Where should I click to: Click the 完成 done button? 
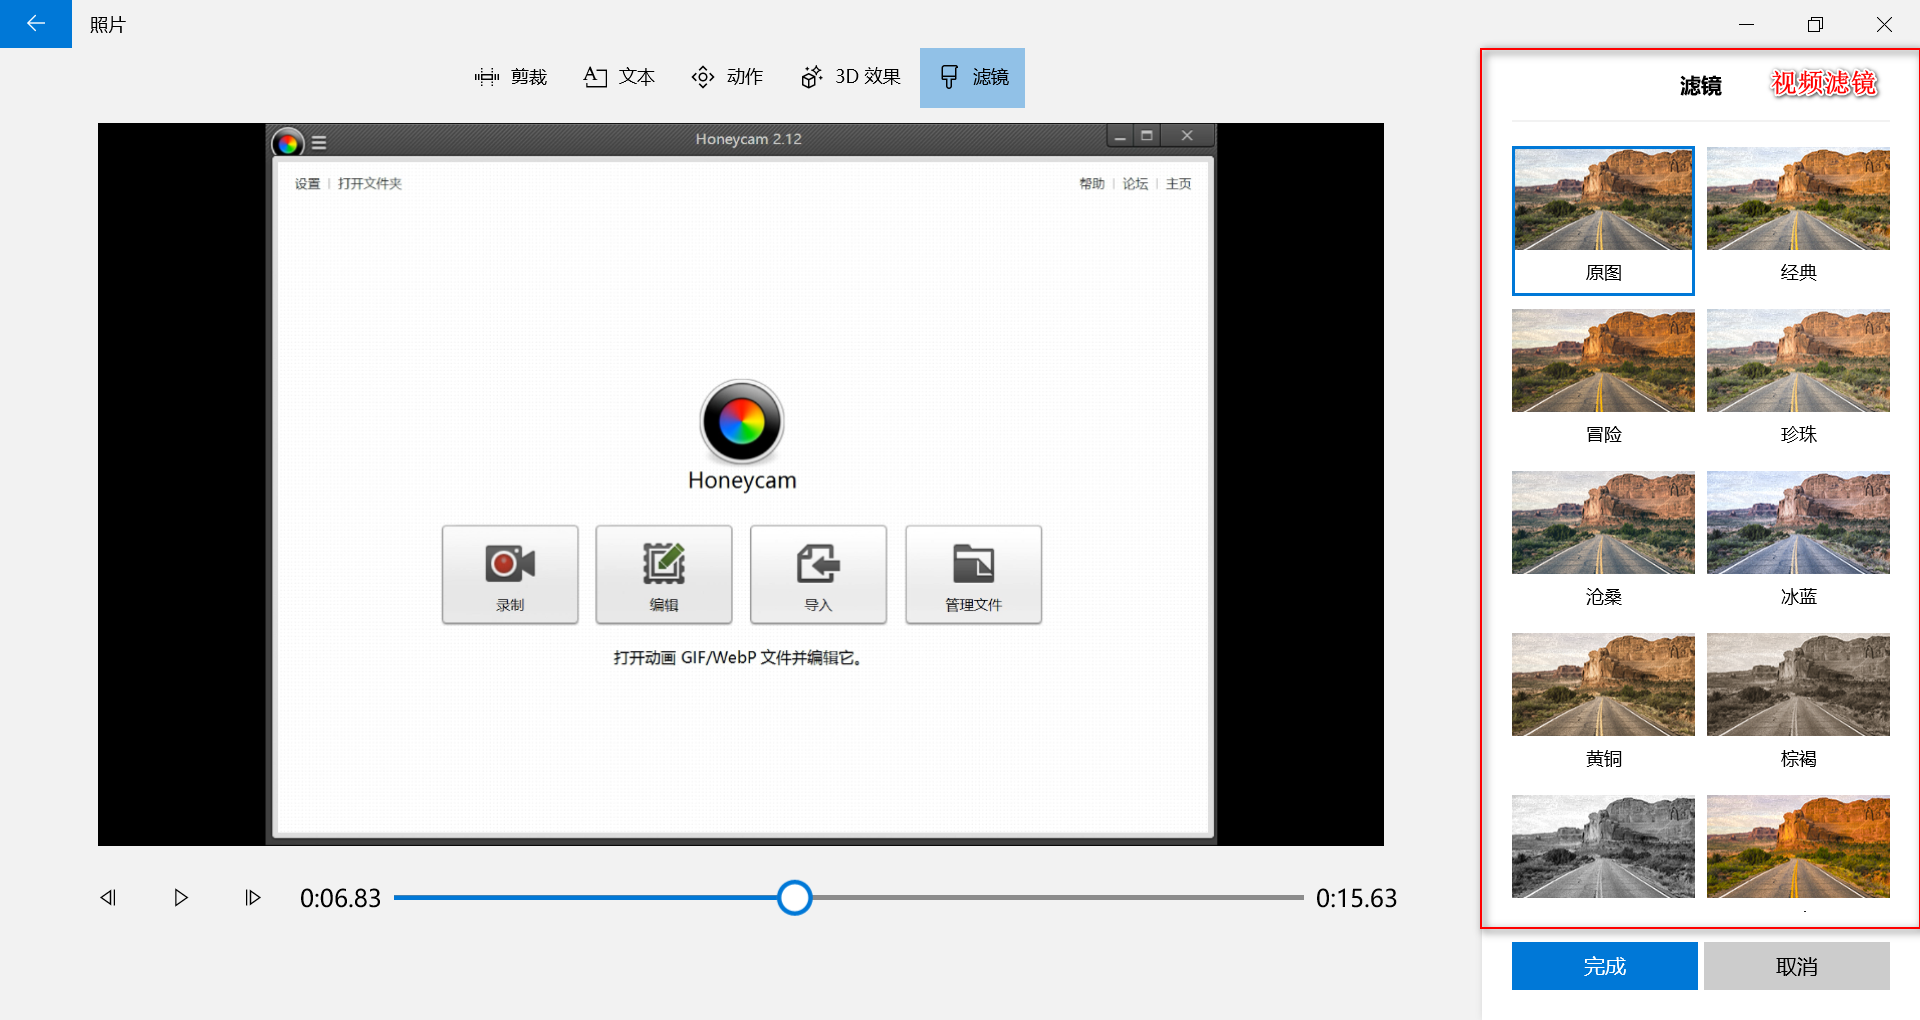click(1604, 966)
